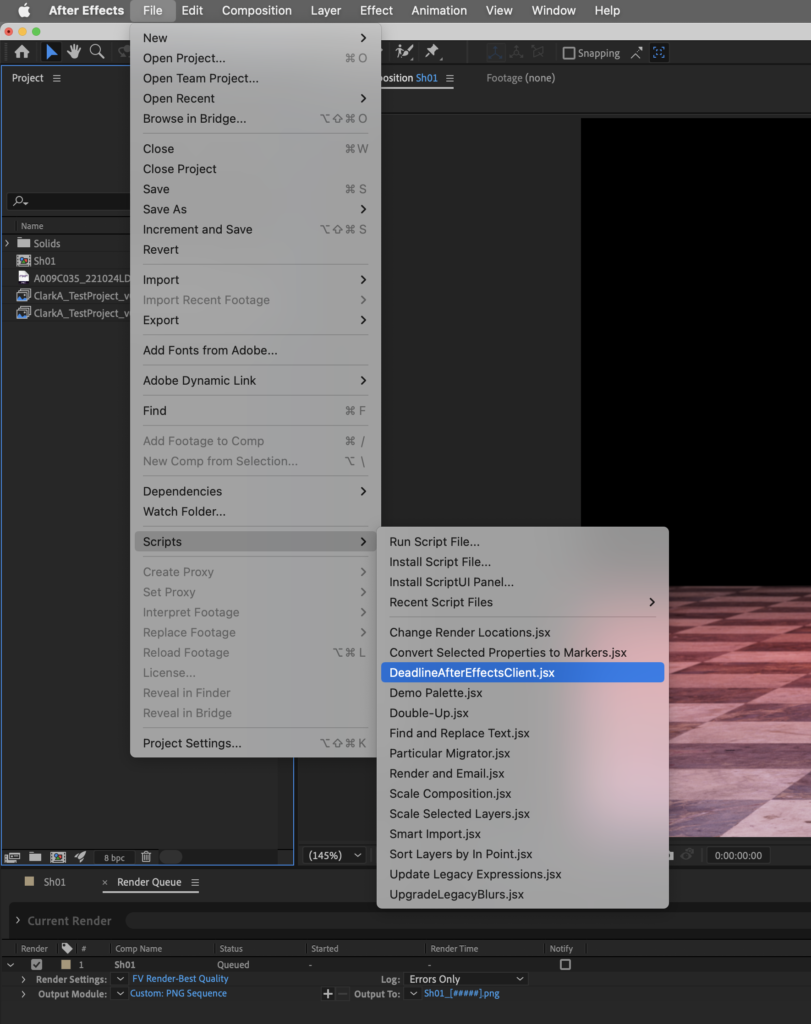Select the Zoom magnifier tool
The height and width of the screenshot is (1024, 811).
pyautogui.click(x=97, y=52)
